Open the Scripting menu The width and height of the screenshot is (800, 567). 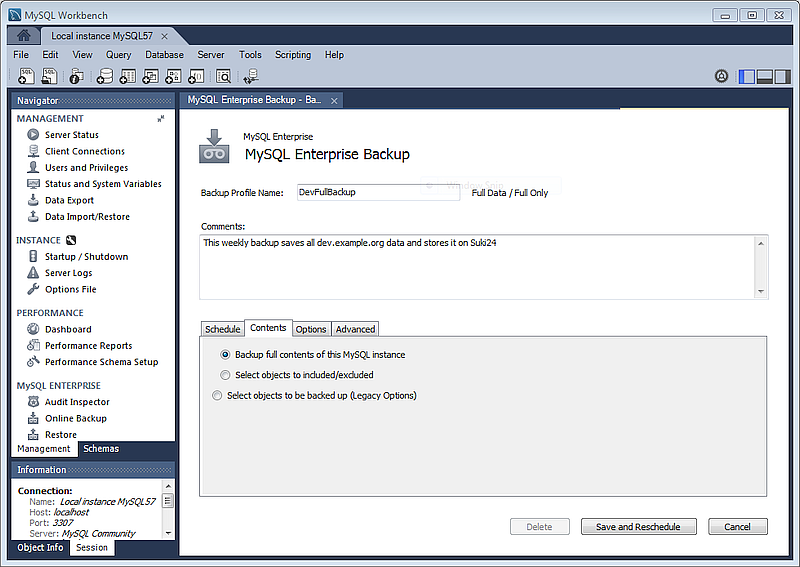click(x=293, y=55)
